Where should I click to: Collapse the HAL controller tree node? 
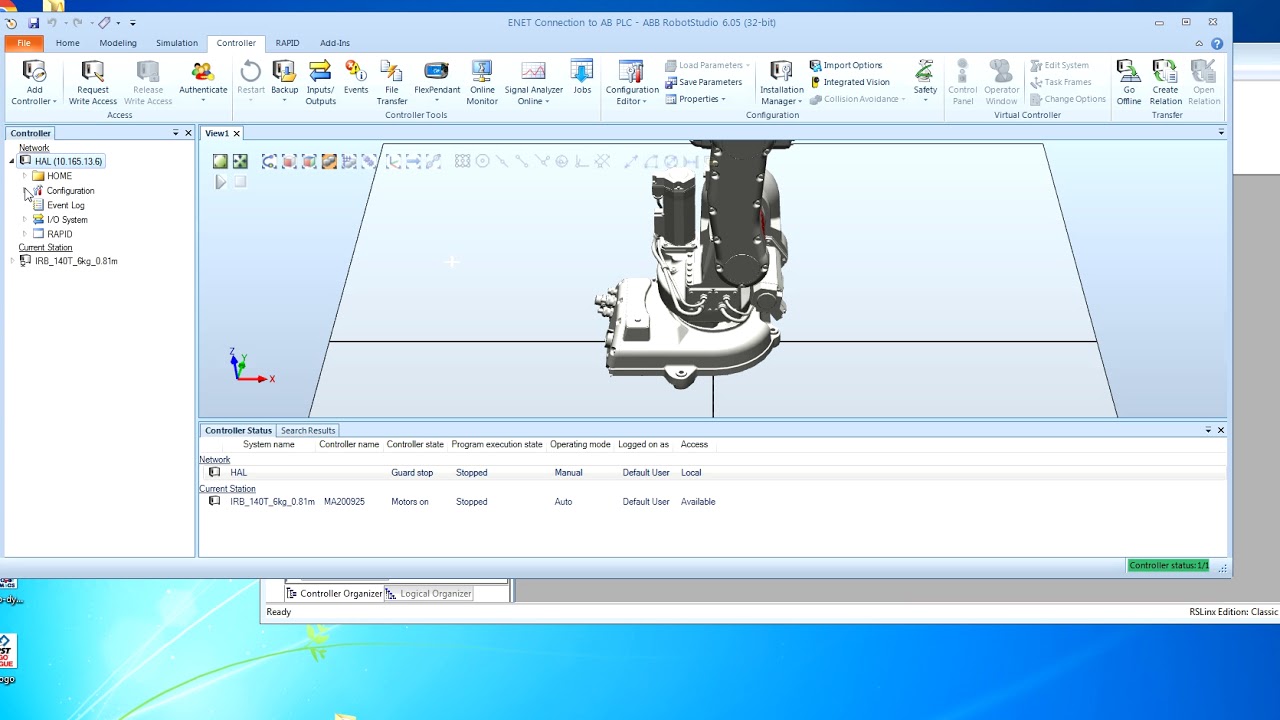(12, 161)
